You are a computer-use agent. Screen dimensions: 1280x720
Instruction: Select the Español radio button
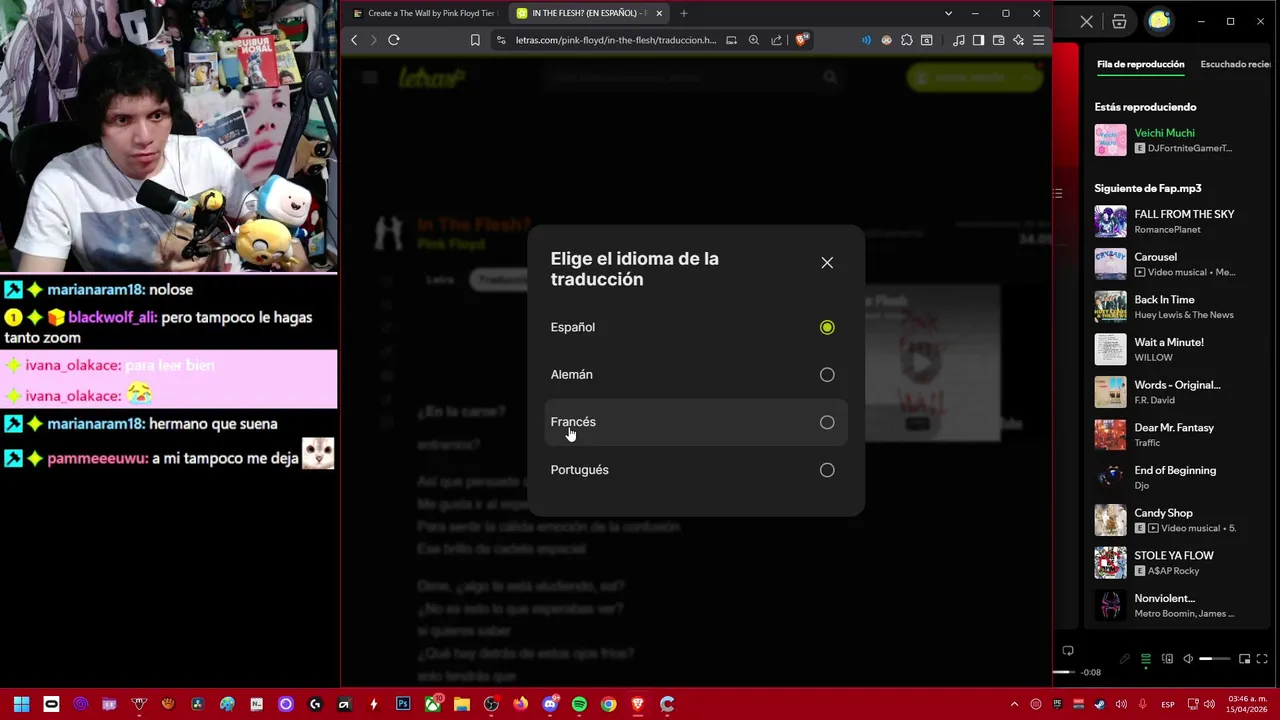point(827,327)
